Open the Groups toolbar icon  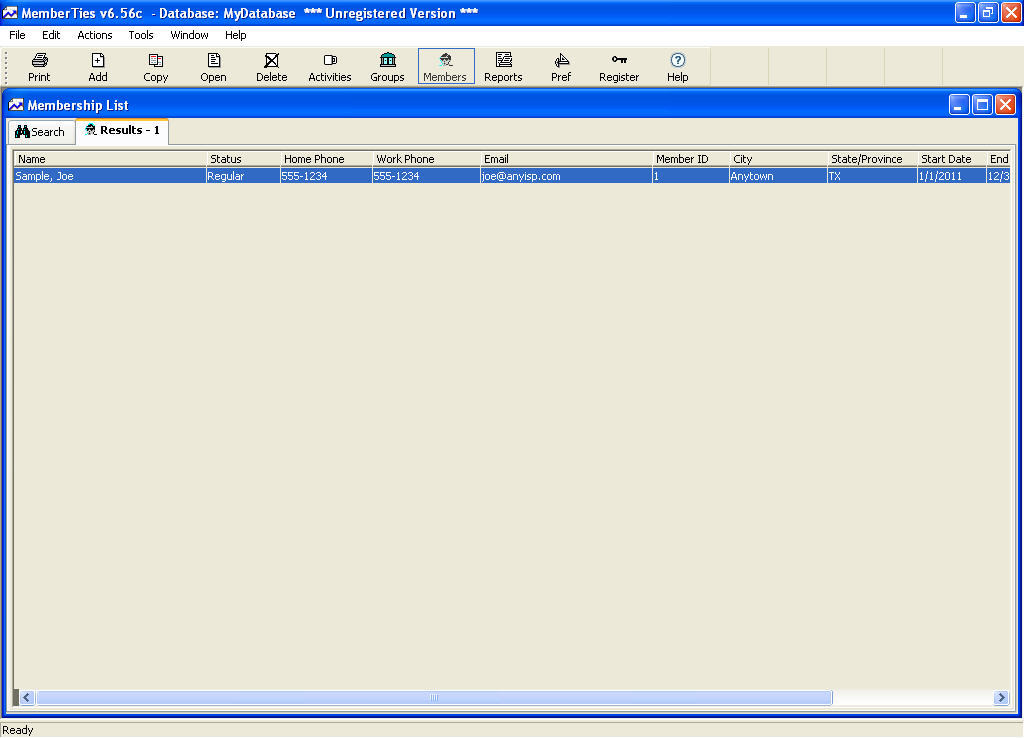[x=387, y=67]
